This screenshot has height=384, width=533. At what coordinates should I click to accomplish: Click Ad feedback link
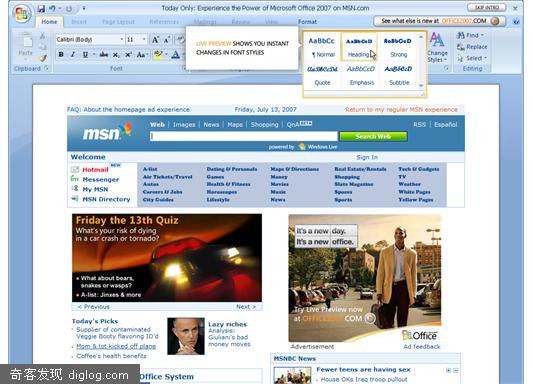point(422,347)
